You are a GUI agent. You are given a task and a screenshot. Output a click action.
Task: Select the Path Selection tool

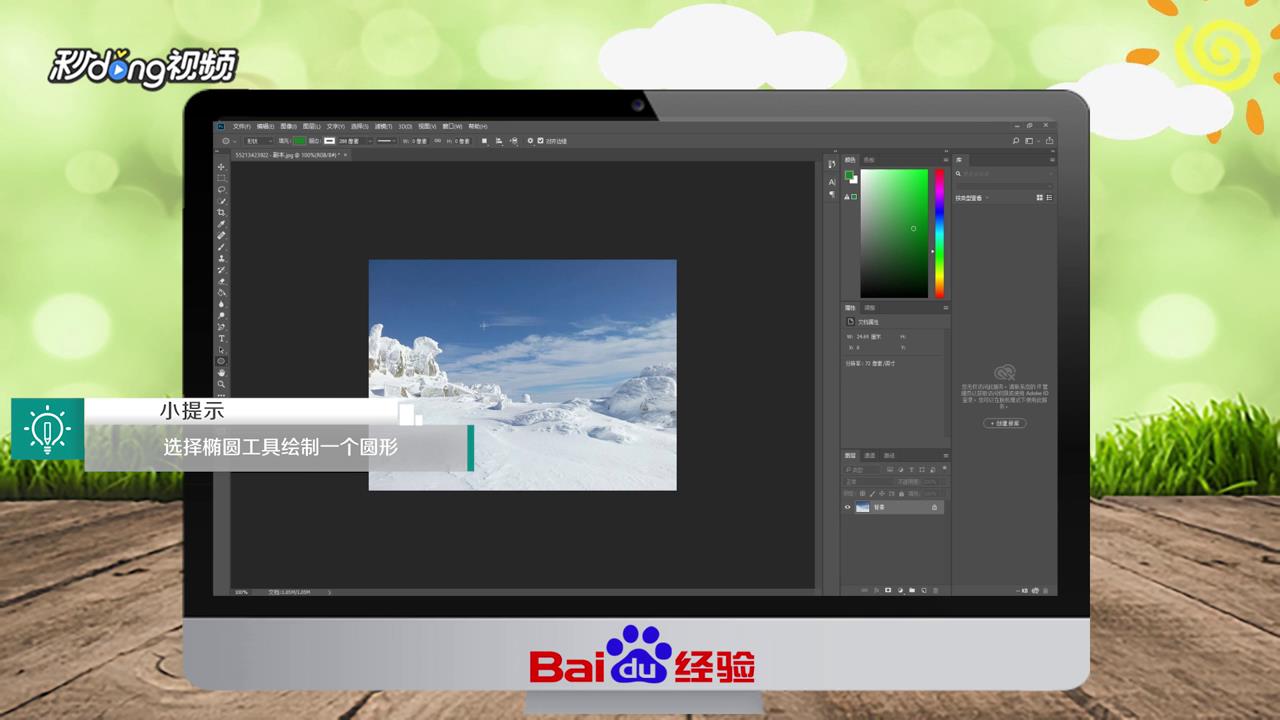point(221,350)
